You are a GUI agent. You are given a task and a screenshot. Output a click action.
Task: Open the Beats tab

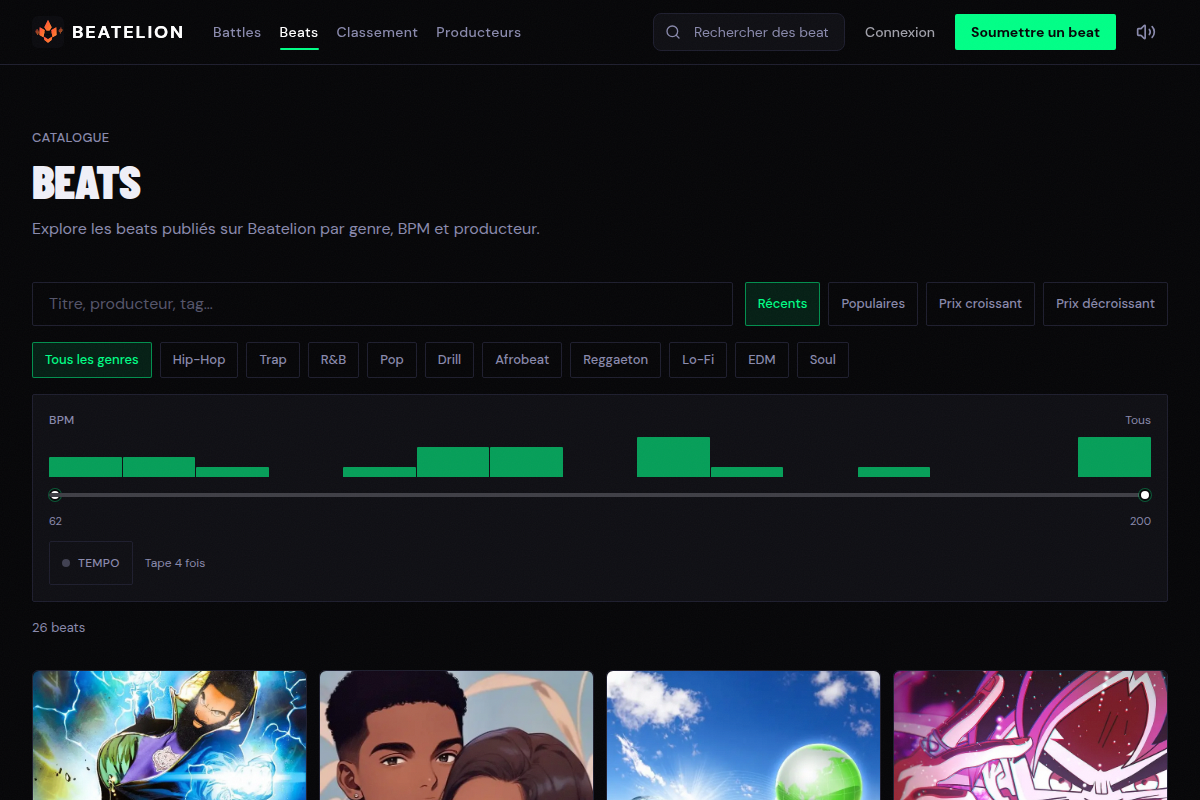coord(299,32)
